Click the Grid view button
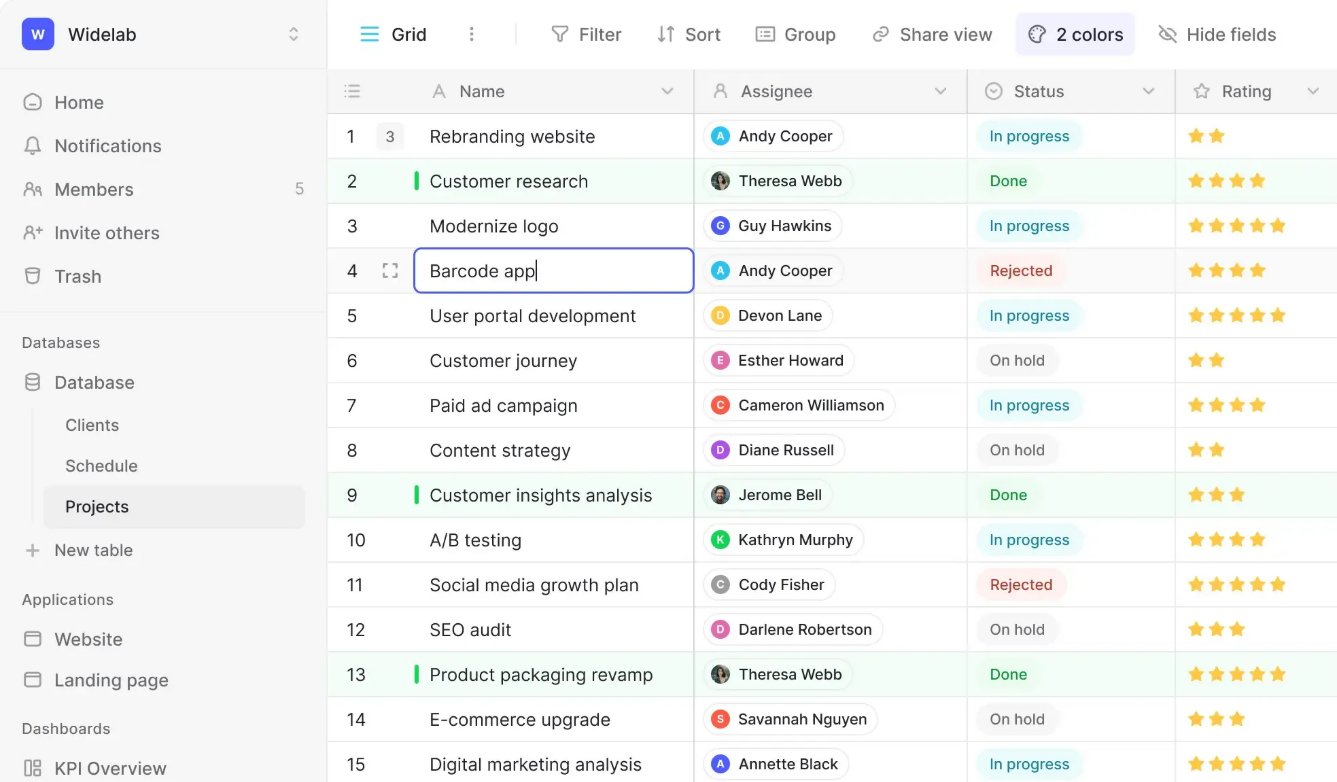Screen dimensions: 1337x782 click(393, 34)
